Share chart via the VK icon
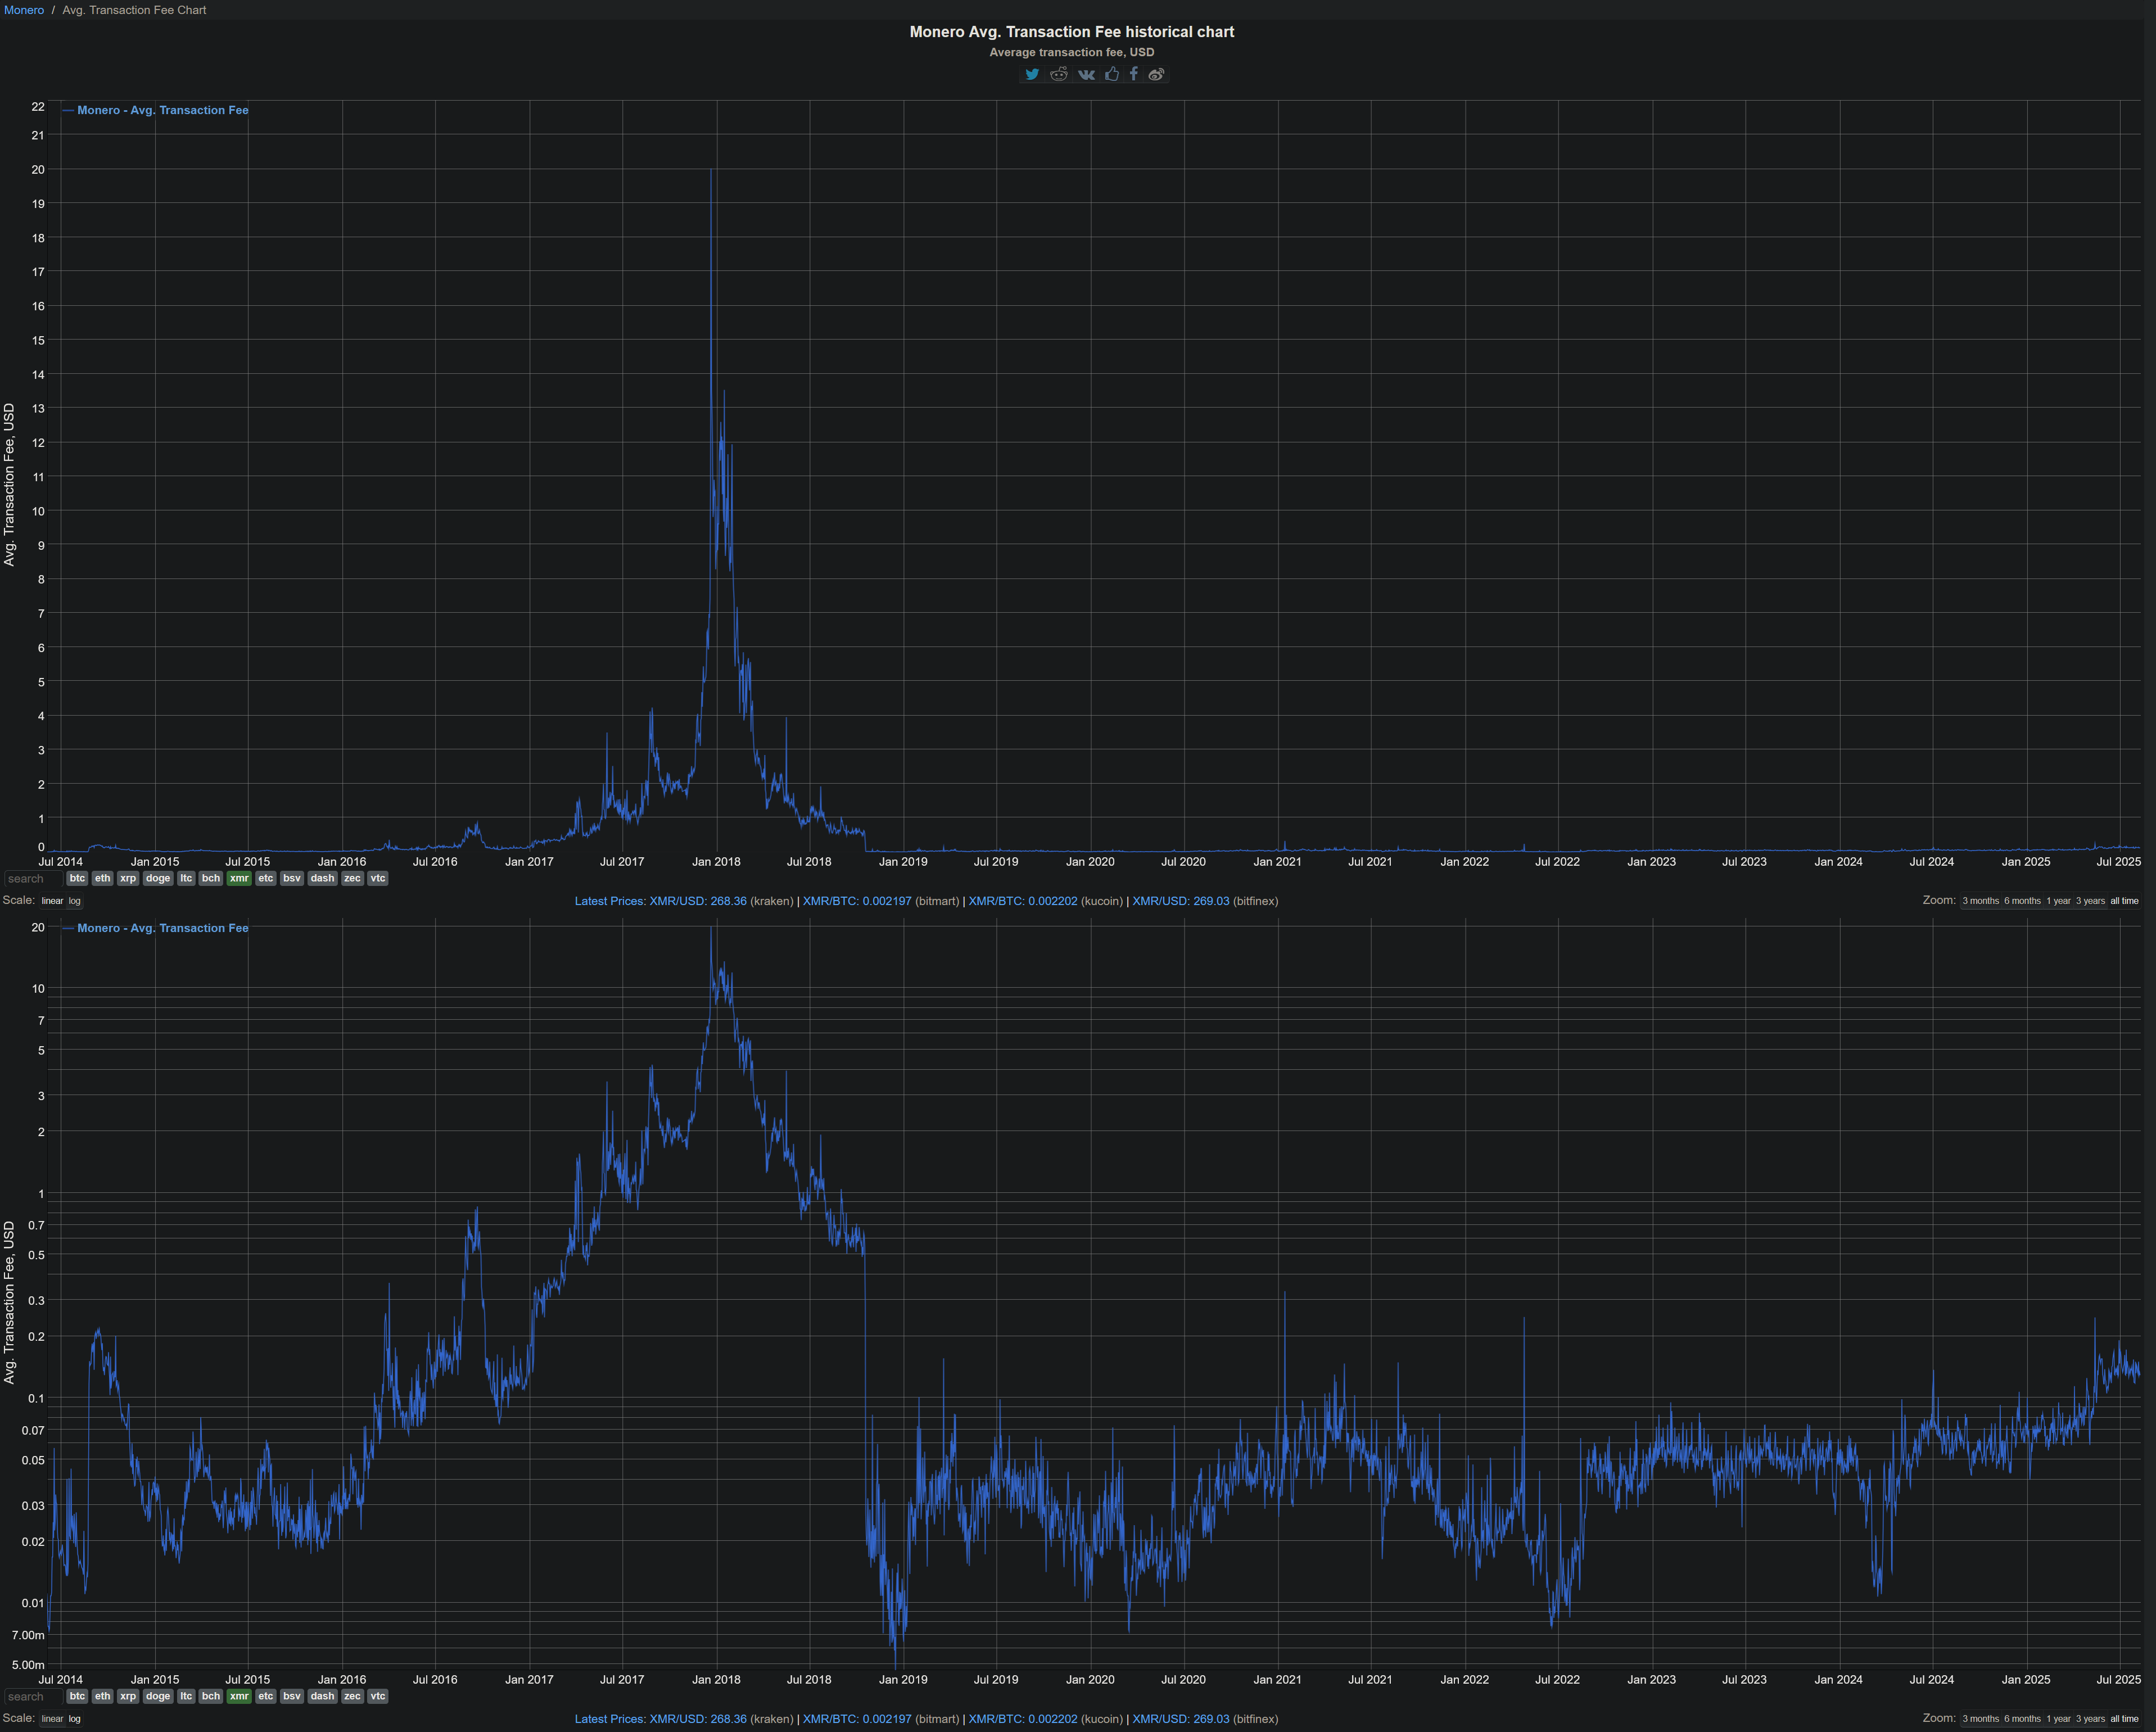Image resolution: width=2156 pixels, height=1732 pixels. pos(1086,74)
